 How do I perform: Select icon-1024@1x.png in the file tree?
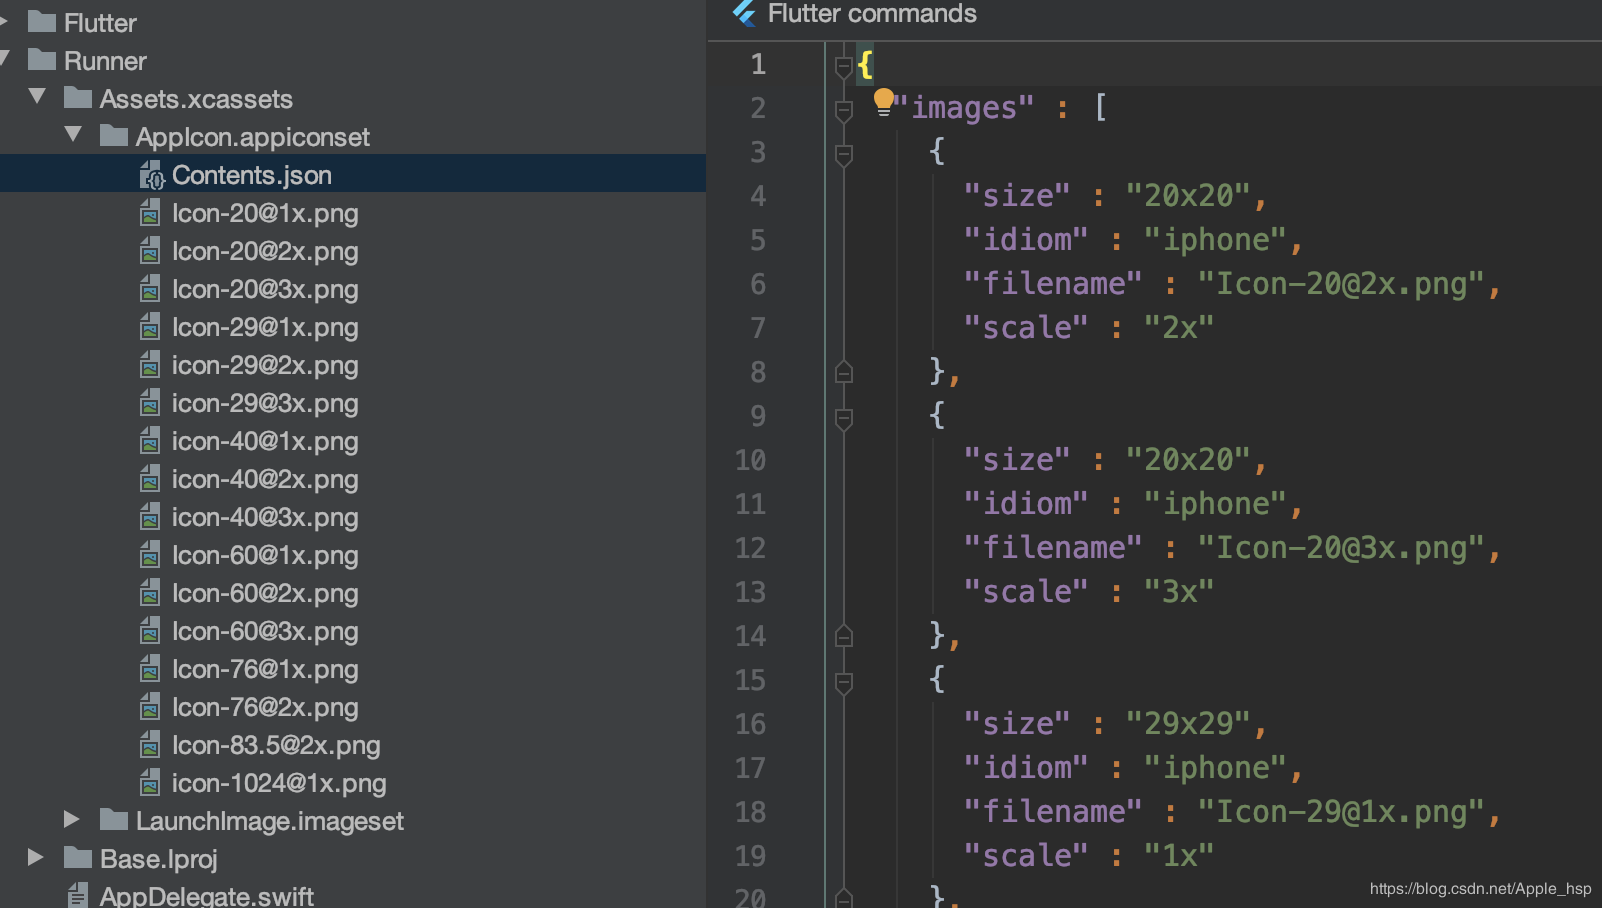click(x=279, y=783)
